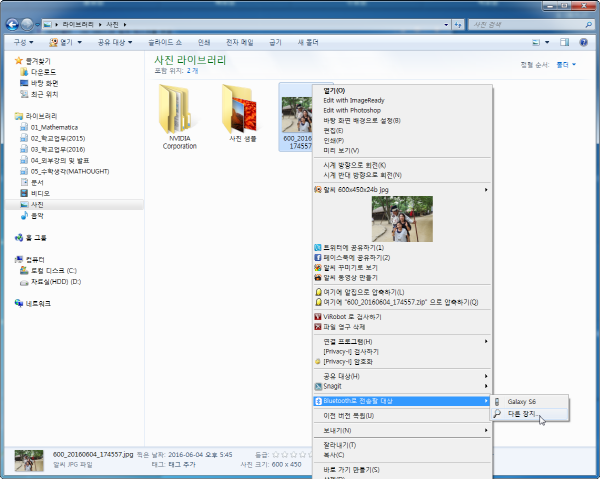Viewport: 600px width, 479px height.
Task: Choose Edit with Photoshop
Action: [x=402, y=111]
